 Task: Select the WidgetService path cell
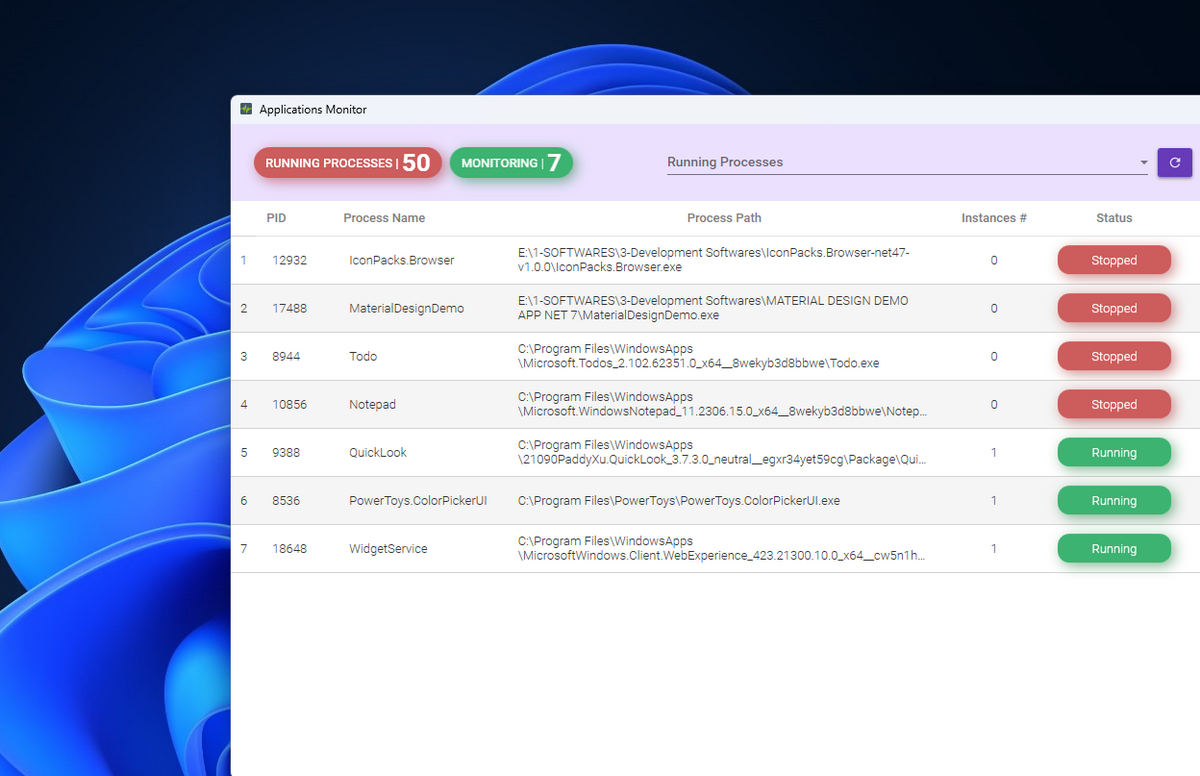coord(720,549)
